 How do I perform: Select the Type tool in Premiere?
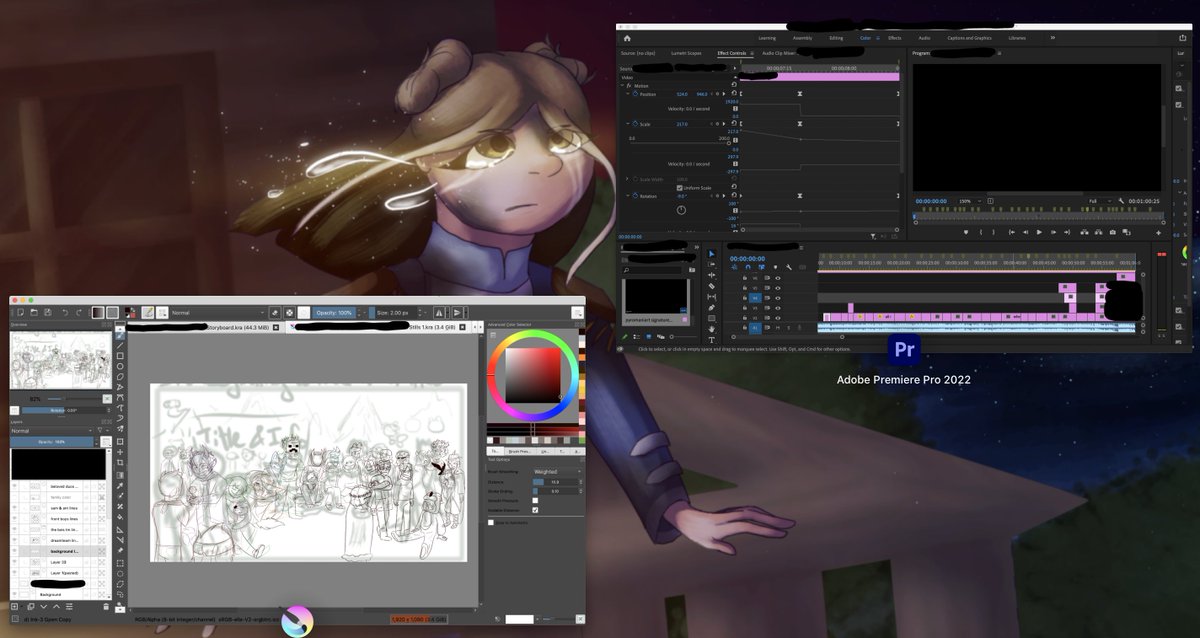[x=711, y=340]
